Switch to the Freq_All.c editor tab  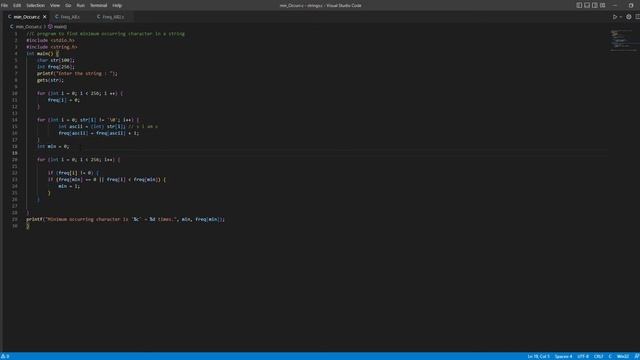70,17
